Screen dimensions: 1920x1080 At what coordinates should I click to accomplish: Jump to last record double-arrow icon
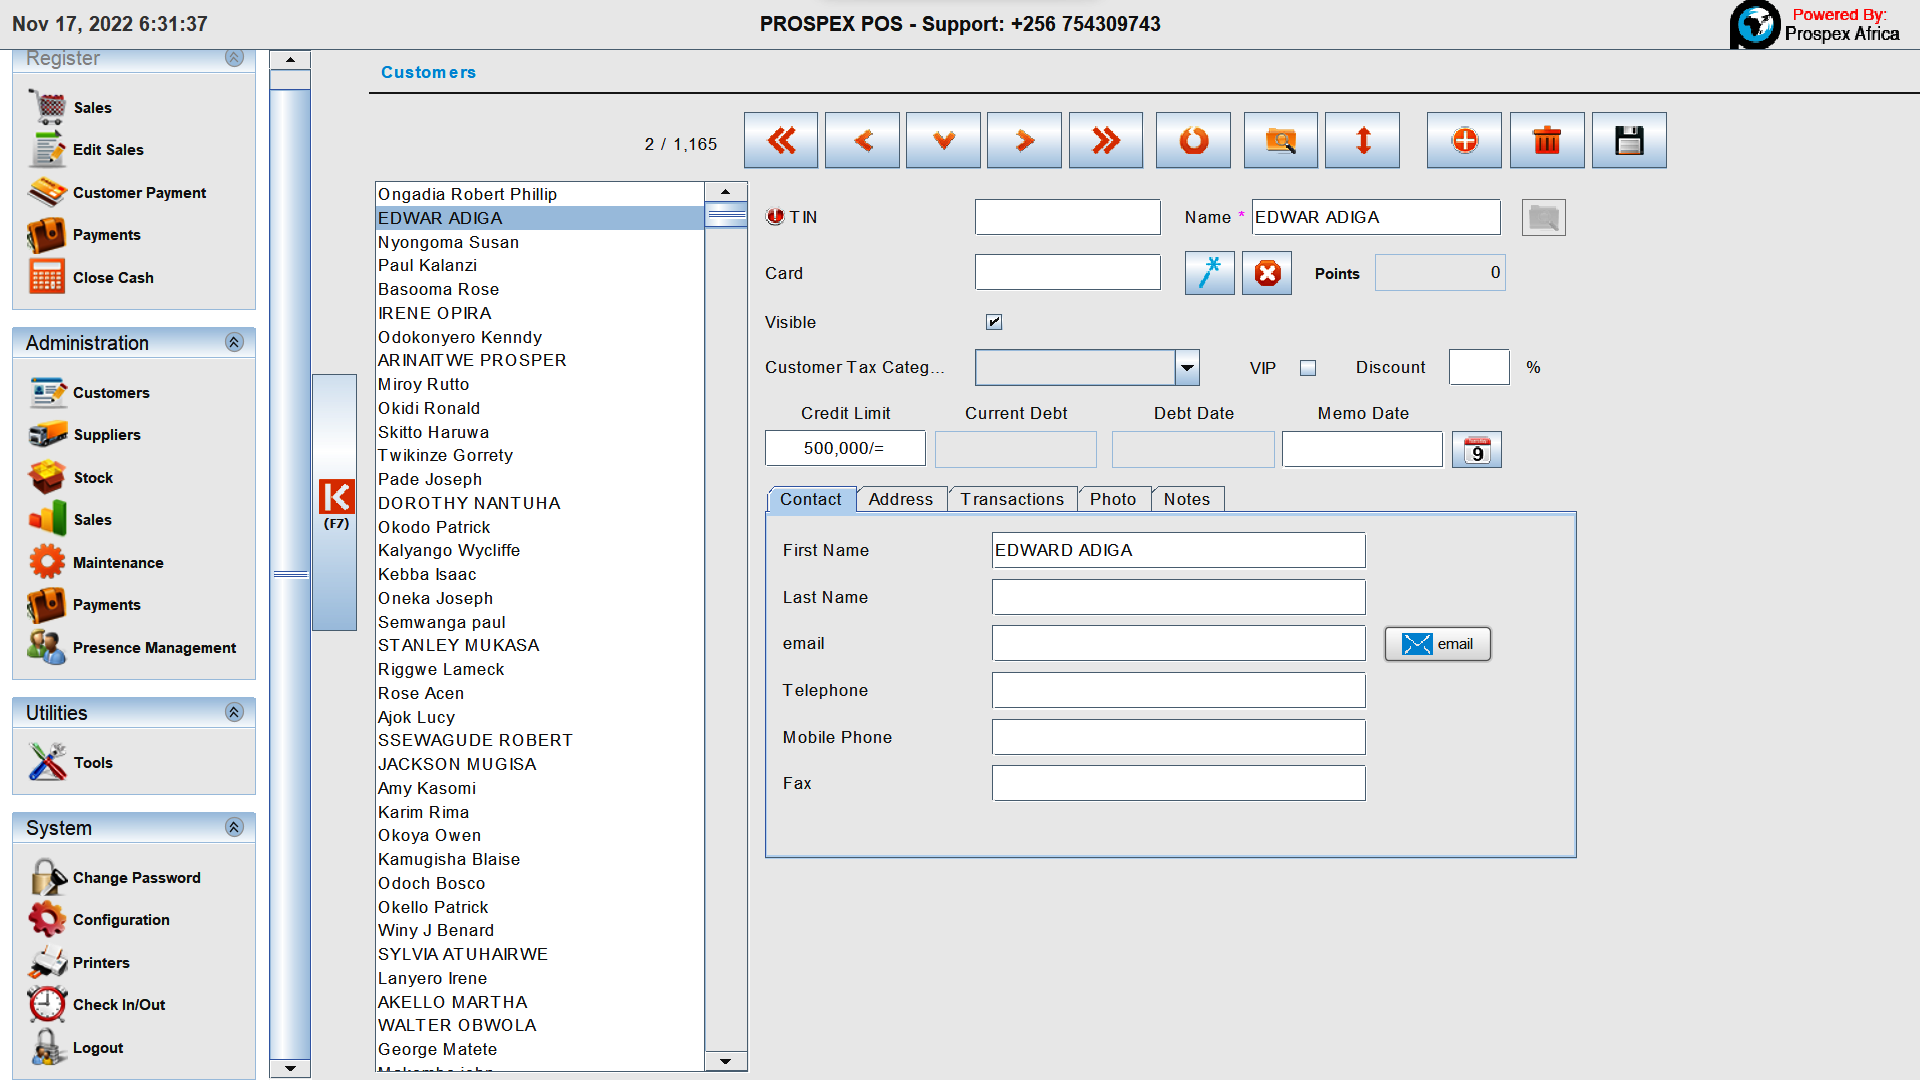tap(1105, 141)
